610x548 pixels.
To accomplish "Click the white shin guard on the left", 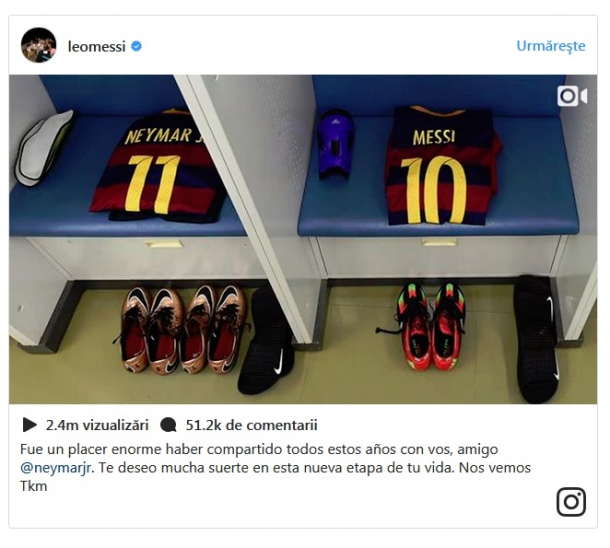I will pyautogui.click(x=43, y=148).
